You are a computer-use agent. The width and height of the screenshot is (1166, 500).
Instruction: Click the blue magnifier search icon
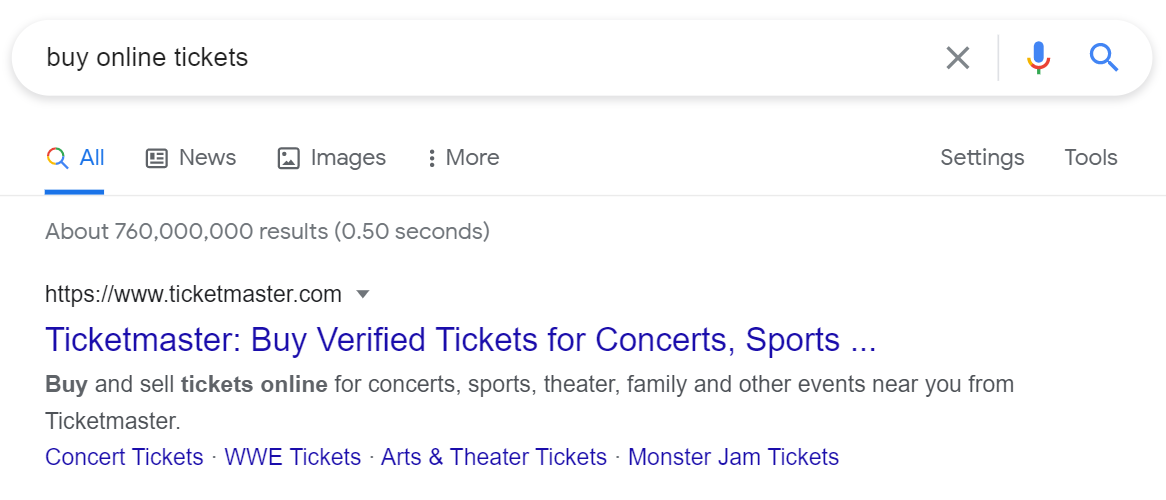click(1103, 58)
